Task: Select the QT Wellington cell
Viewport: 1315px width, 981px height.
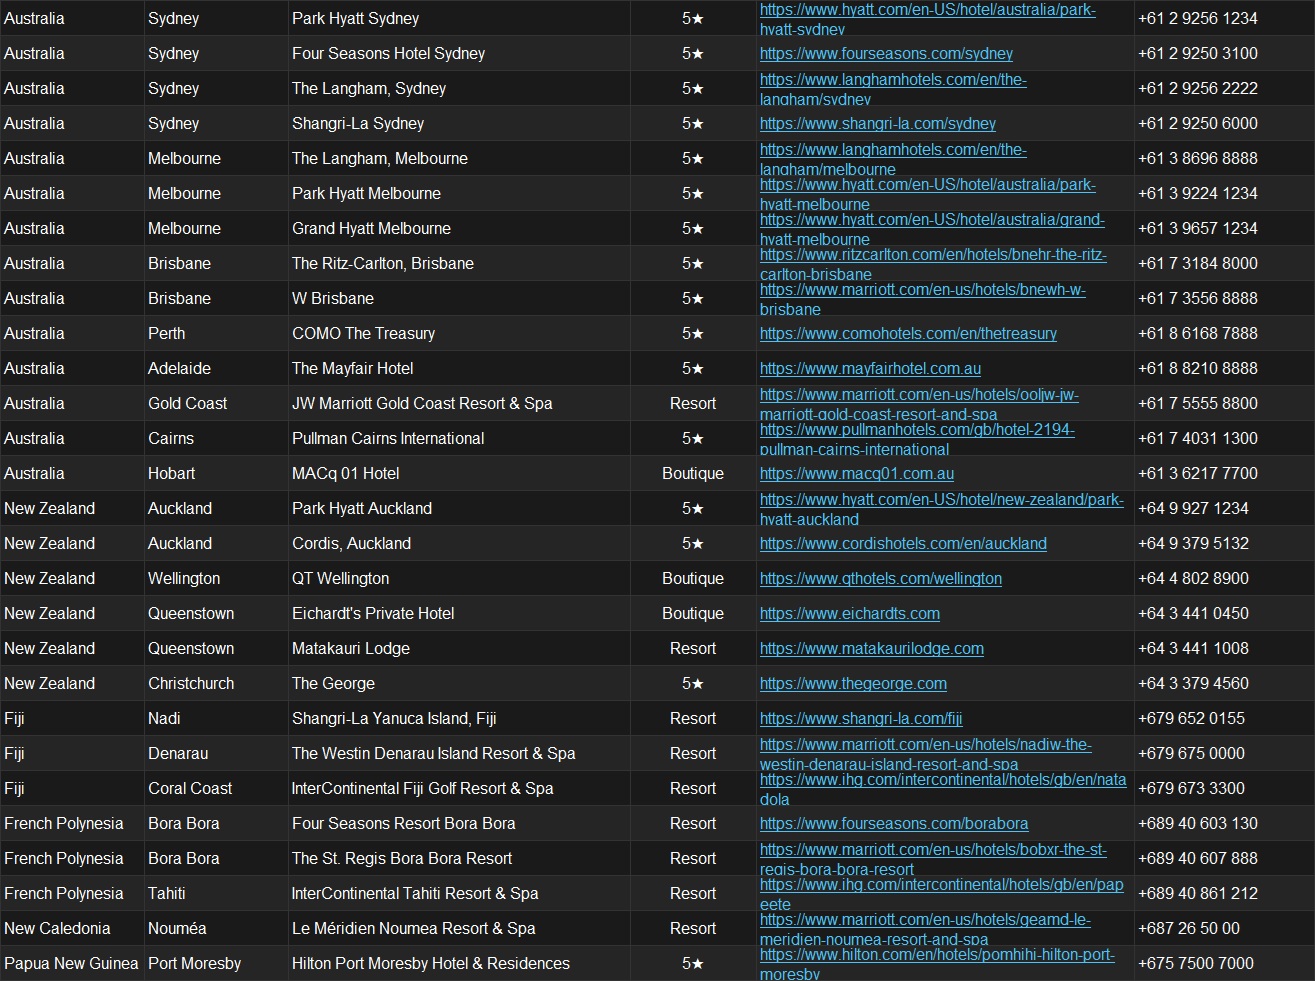Action: (x=459, y=578)
